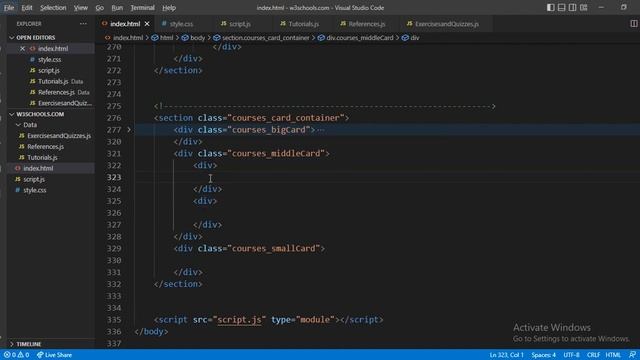The width and height of the screenshot is (640, 360).
Task: Click line number 330 in gutter
Action: click(114, 260)
